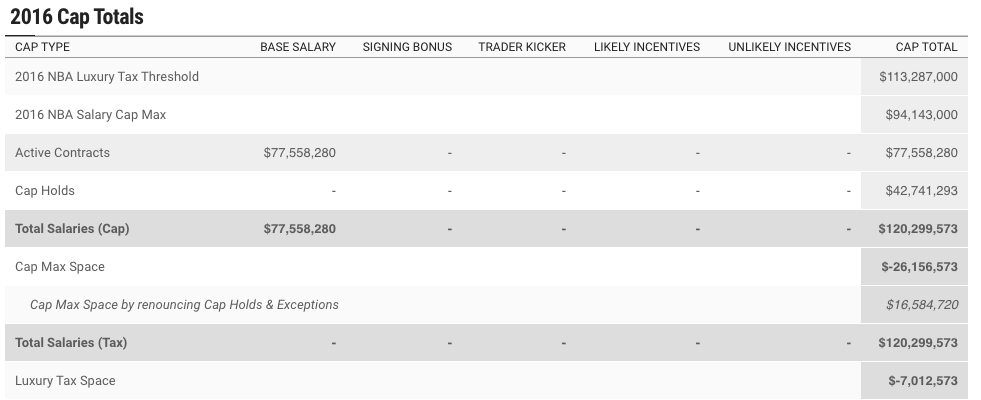981x400 pixels.
Task: Select the Cap Holds total of $42,741,293
Action: click(921, 191)
